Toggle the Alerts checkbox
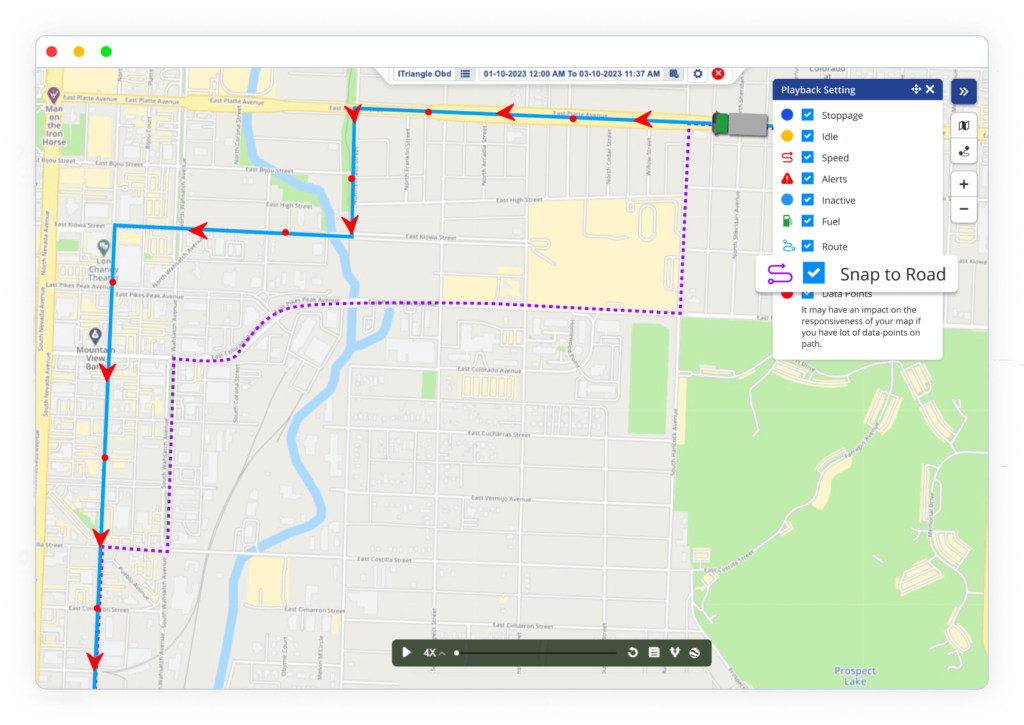This screenshot has height=725, width=1024. tap(808, 178)
